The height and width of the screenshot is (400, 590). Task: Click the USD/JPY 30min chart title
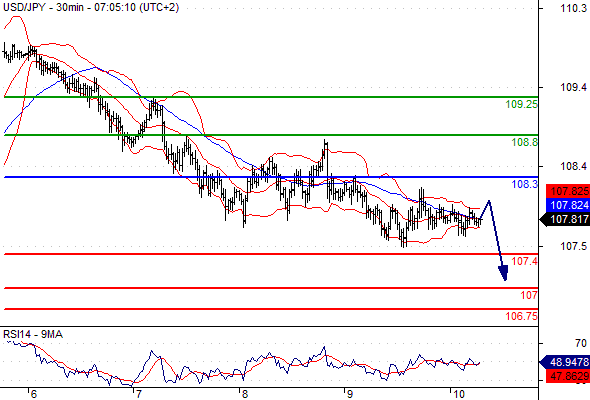pos(91,7)
